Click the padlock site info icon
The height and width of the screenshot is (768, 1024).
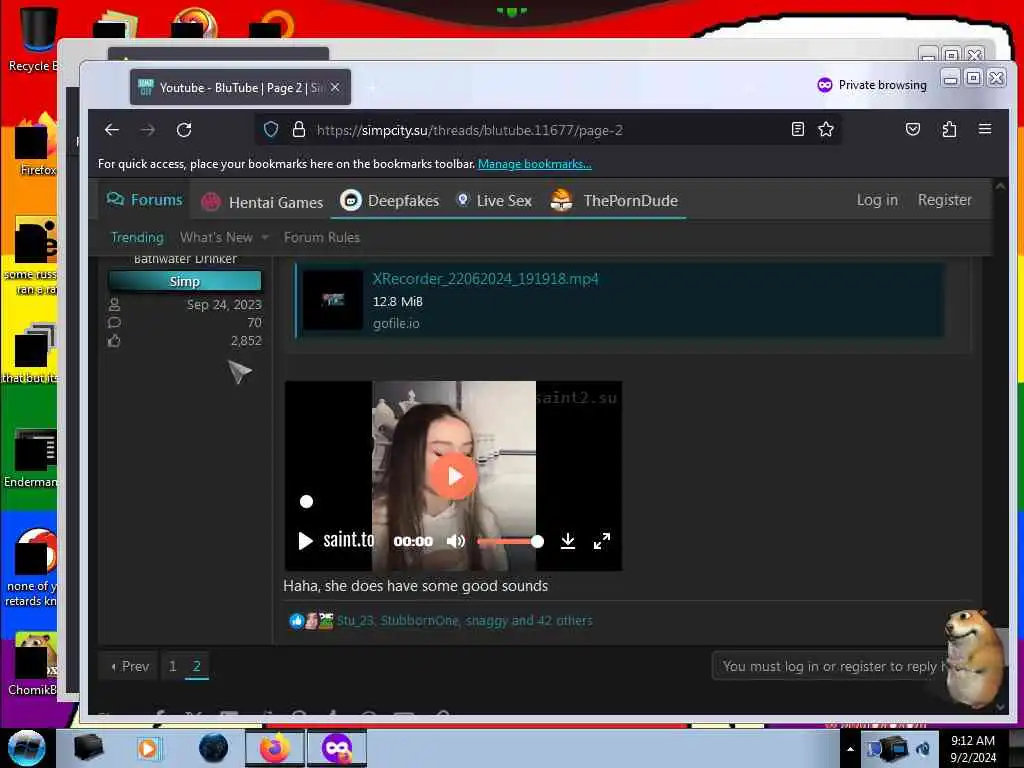298,129
